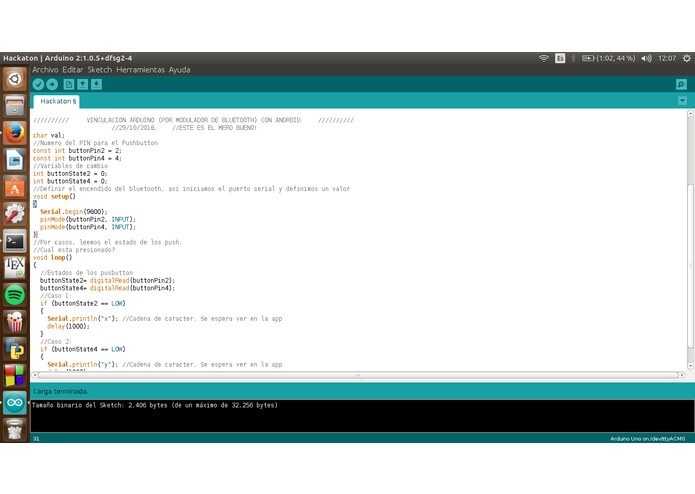
Task: Open the Archivo menu
Action: (x=45, y=70)
